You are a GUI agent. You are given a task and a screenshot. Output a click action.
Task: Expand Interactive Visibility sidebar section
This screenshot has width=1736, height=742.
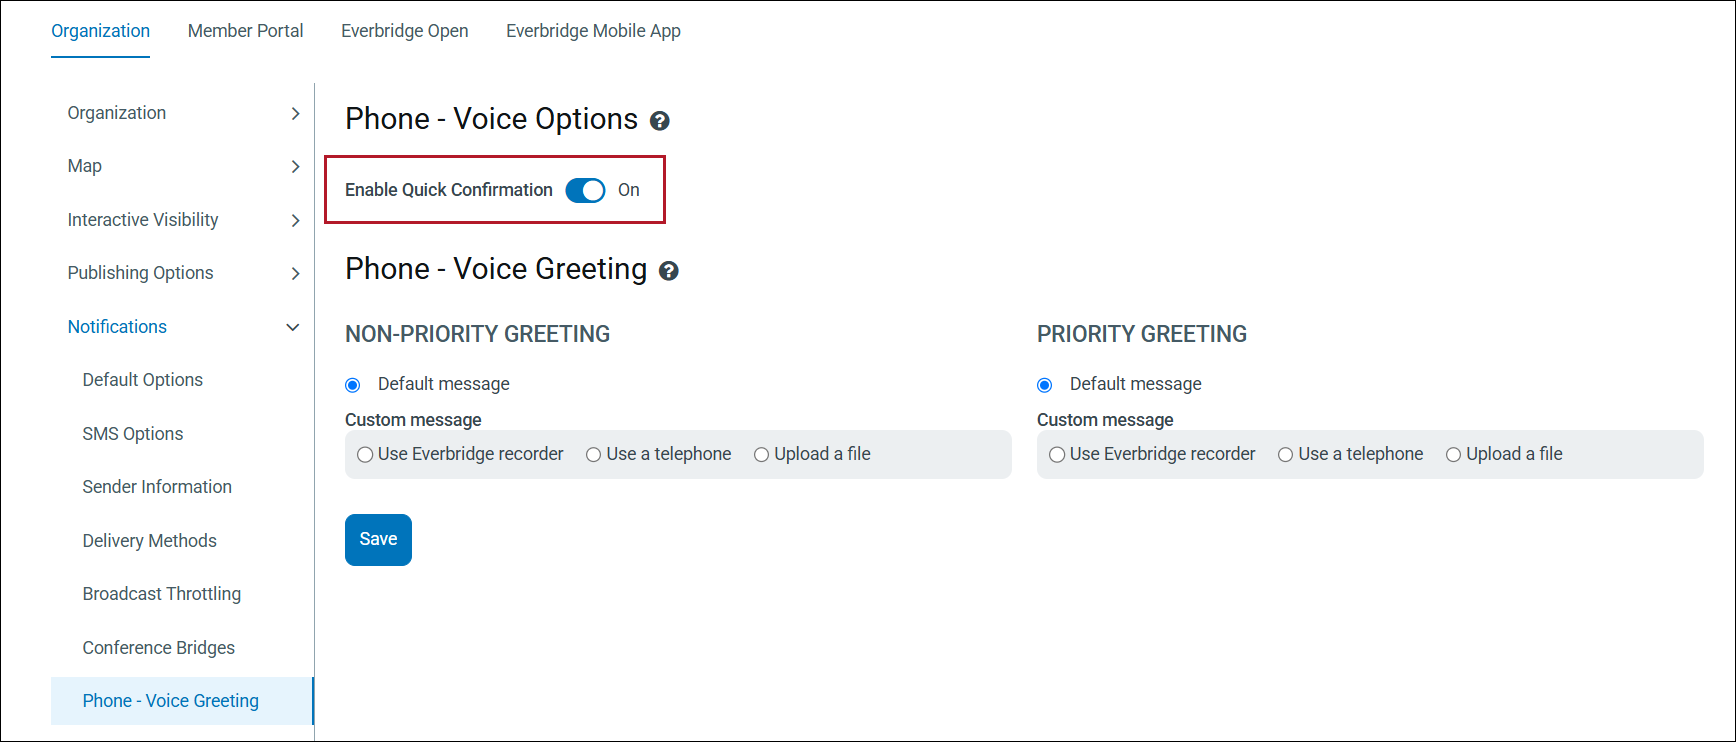coord(295,220)
